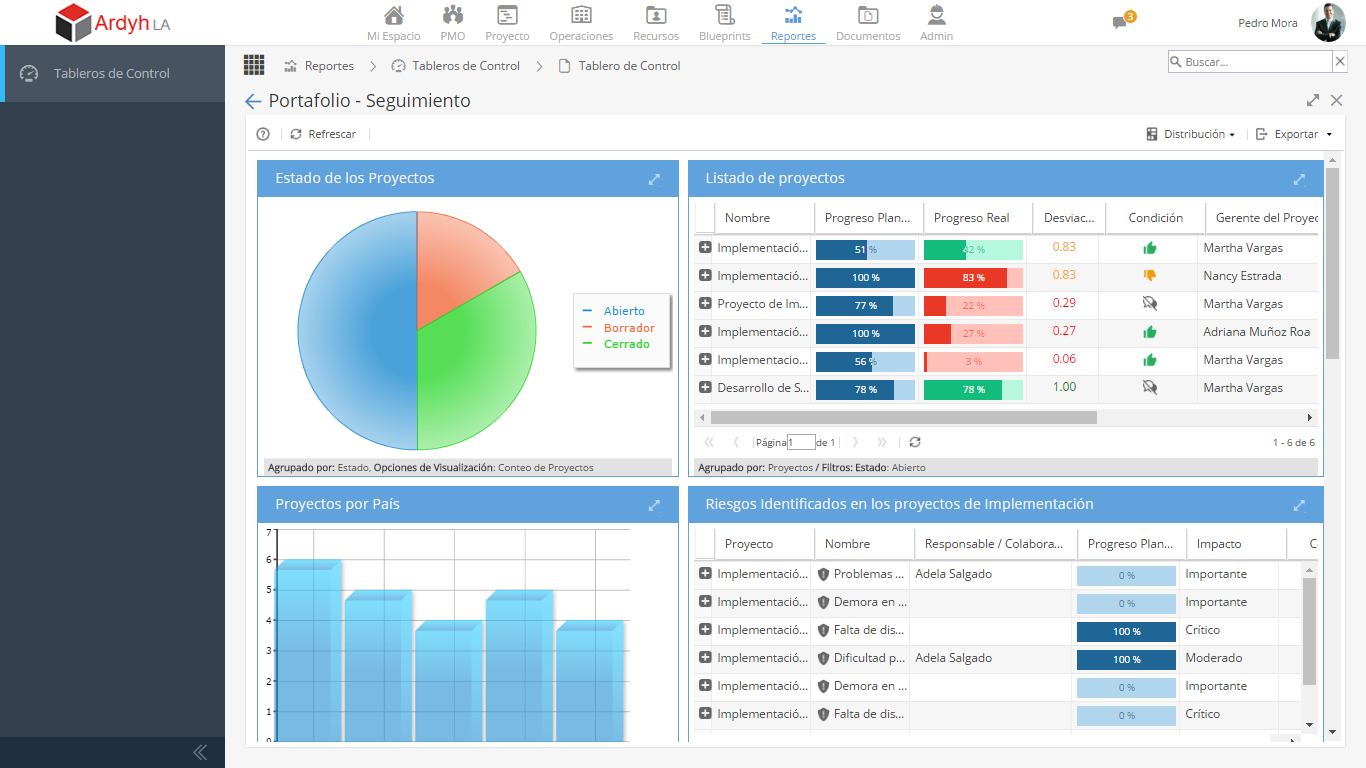1366x768 pixels.
Task: Open Mi Espacio module
Action: point(394,23)
